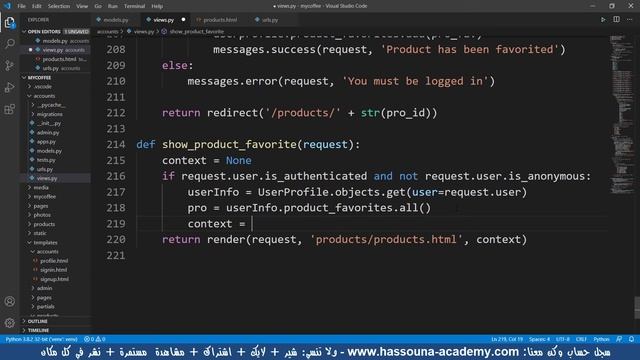Viewport: 640px width, 360px height.
Task: Click the VS Code logo icon in title bar
Action: (x=7, y=6)
